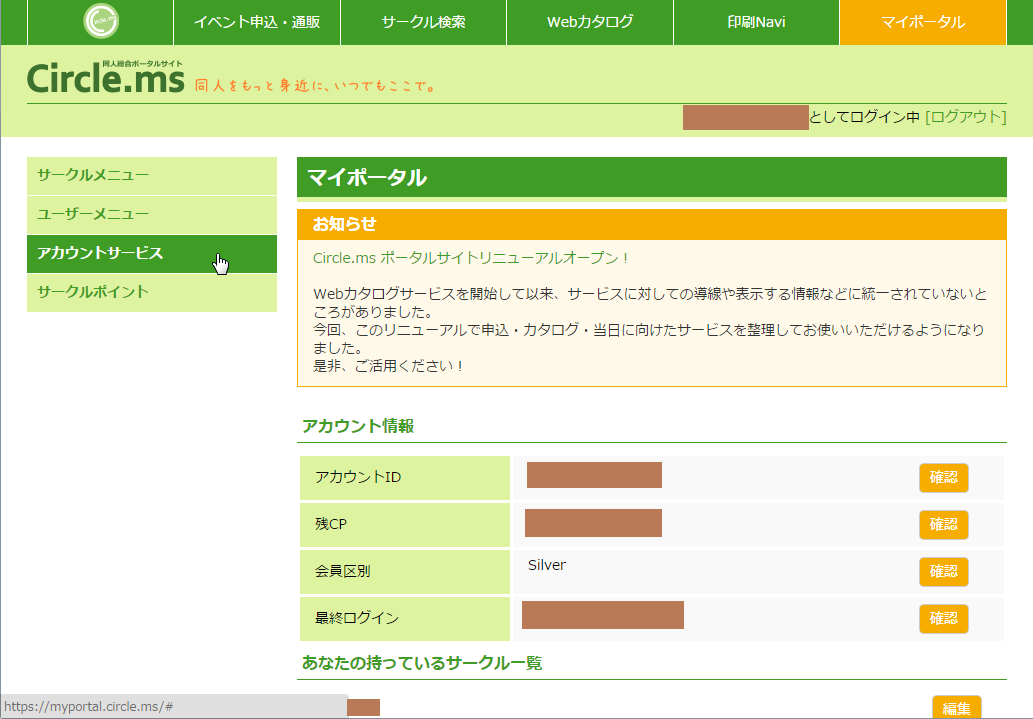This screenshot has height=719, width=1033.
Task: Click the large Circle.ms site logo
Action: (105, 77)
